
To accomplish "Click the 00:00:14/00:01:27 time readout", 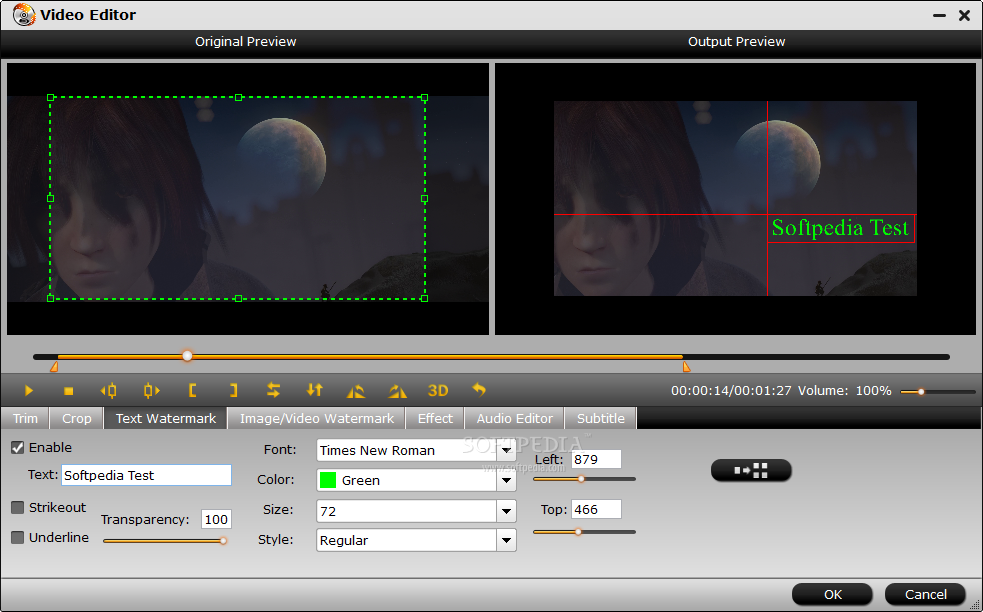I will (731, 391).
